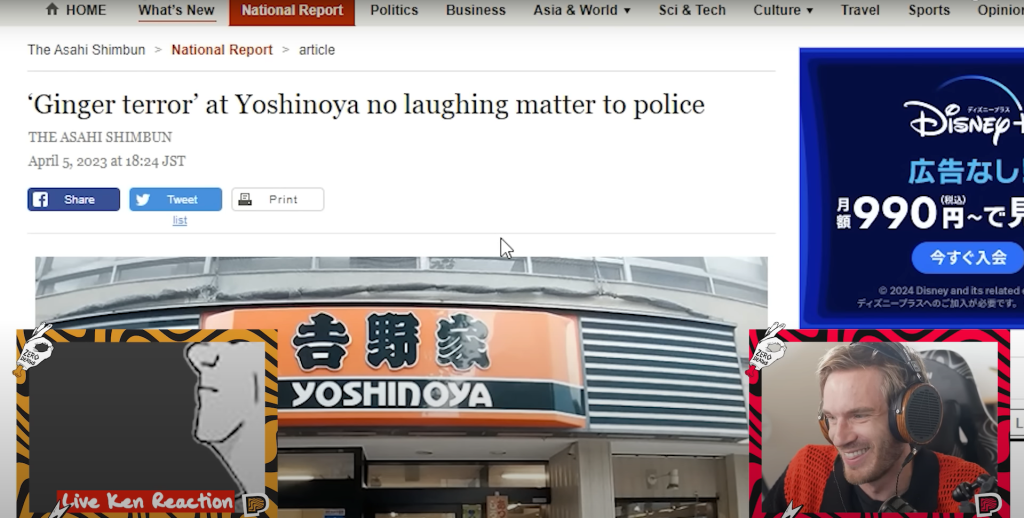Switch to the Sci & Tech section
Viewport: 1024px width, 518px height.
pyautogui.click(x=692, y=10)
